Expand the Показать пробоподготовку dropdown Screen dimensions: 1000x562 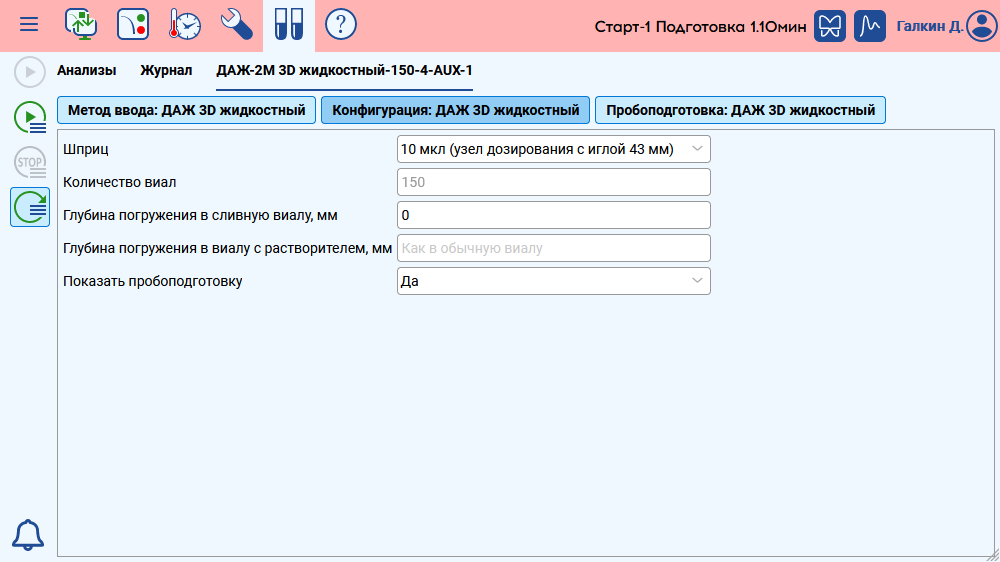(554, 281)
